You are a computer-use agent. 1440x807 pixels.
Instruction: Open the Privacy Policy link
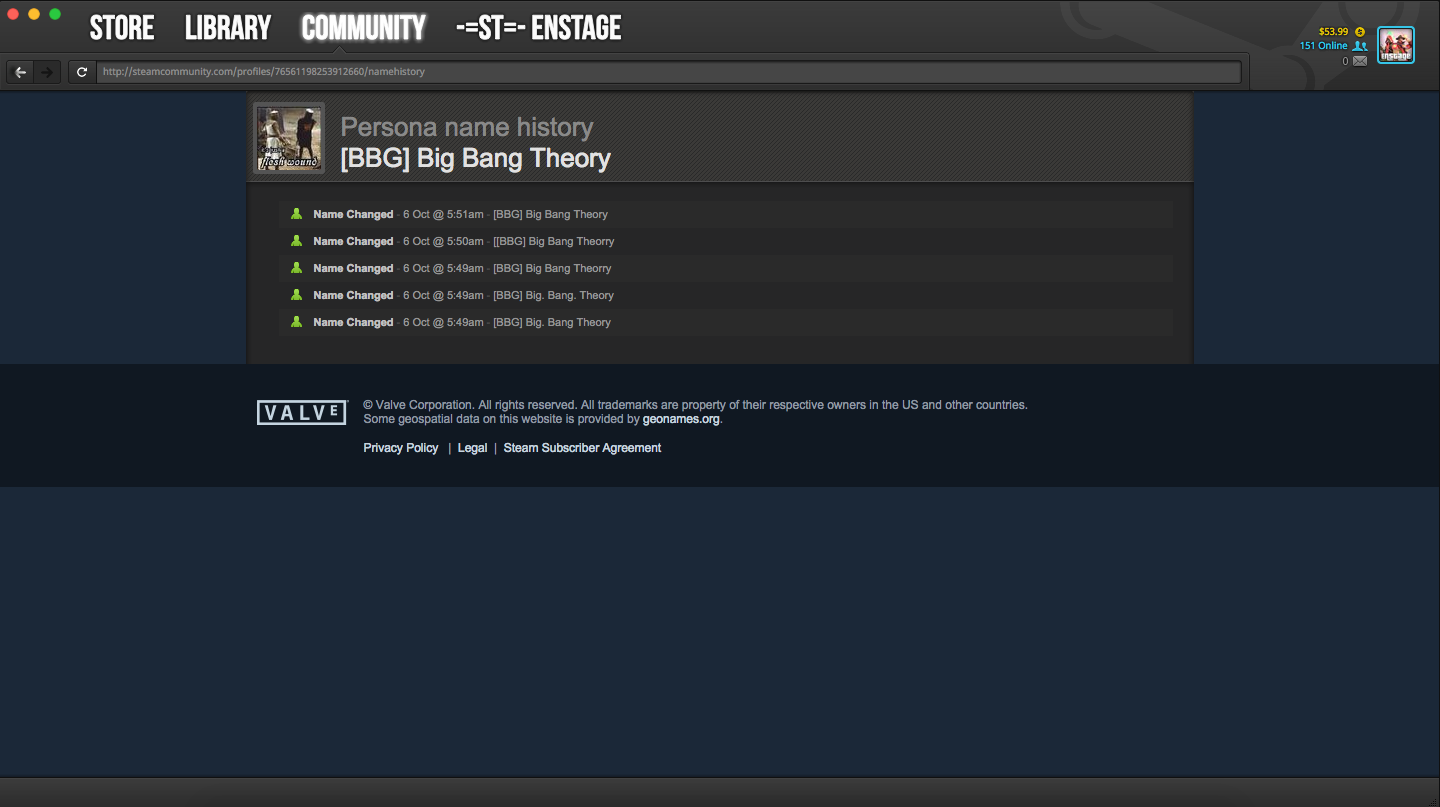(401, 448)
